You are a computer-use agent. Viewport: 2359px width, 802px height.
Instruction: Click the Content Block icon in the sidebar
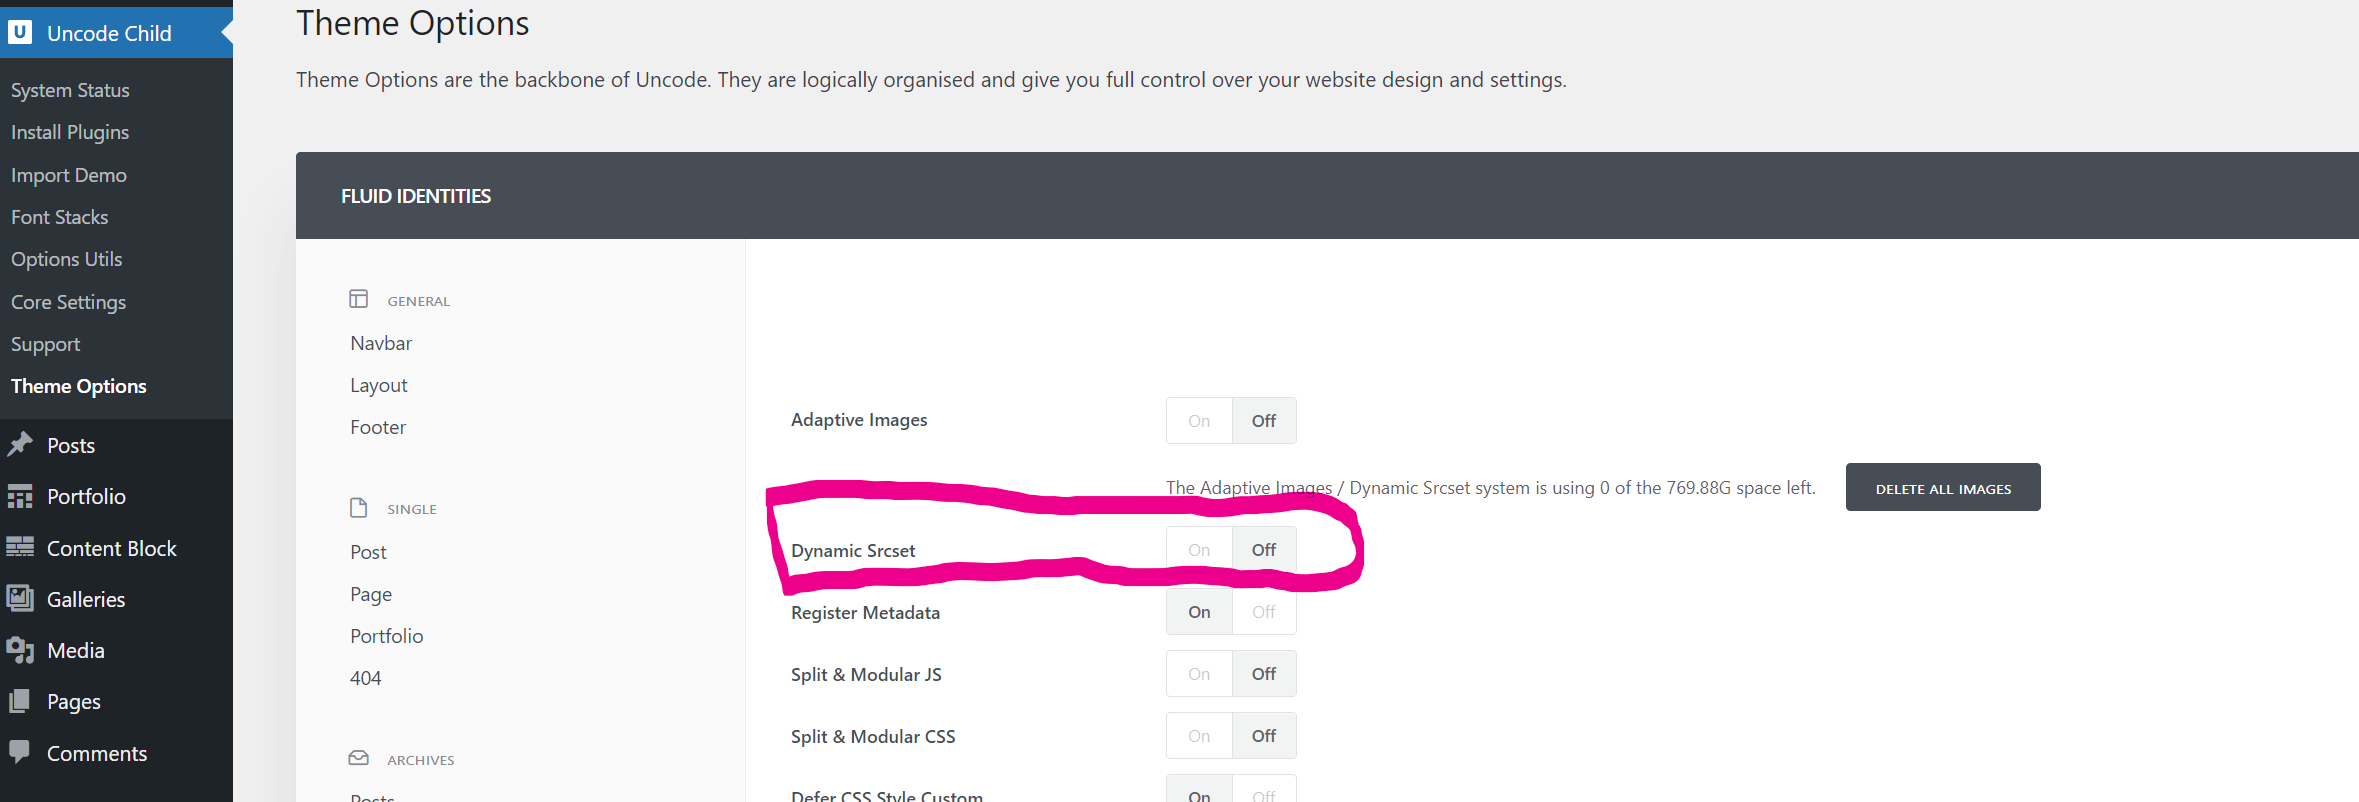pyautogui.click(x=20, y=547)
